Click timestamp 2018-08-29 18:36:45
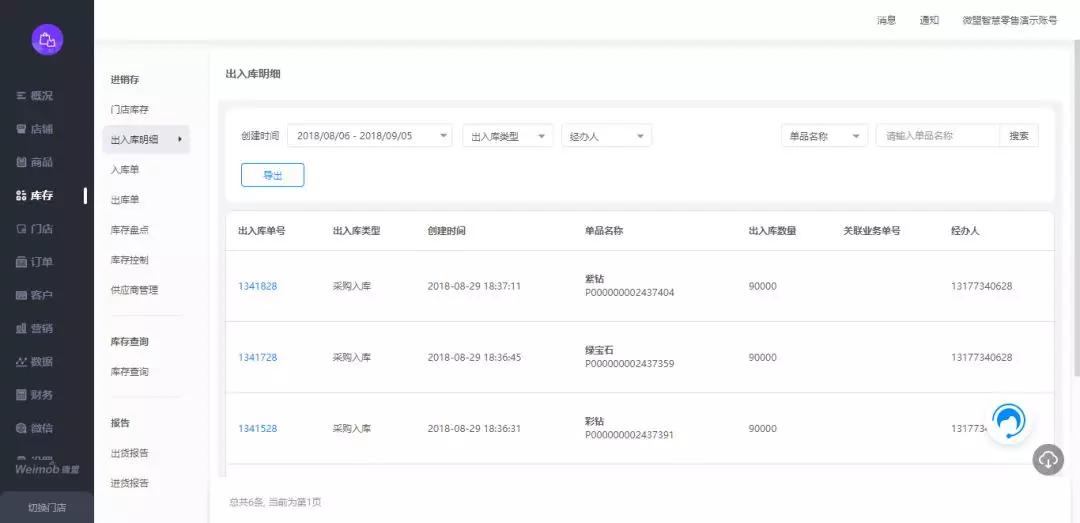Screen dimensions: 1080x523 (x=474, y=357)
